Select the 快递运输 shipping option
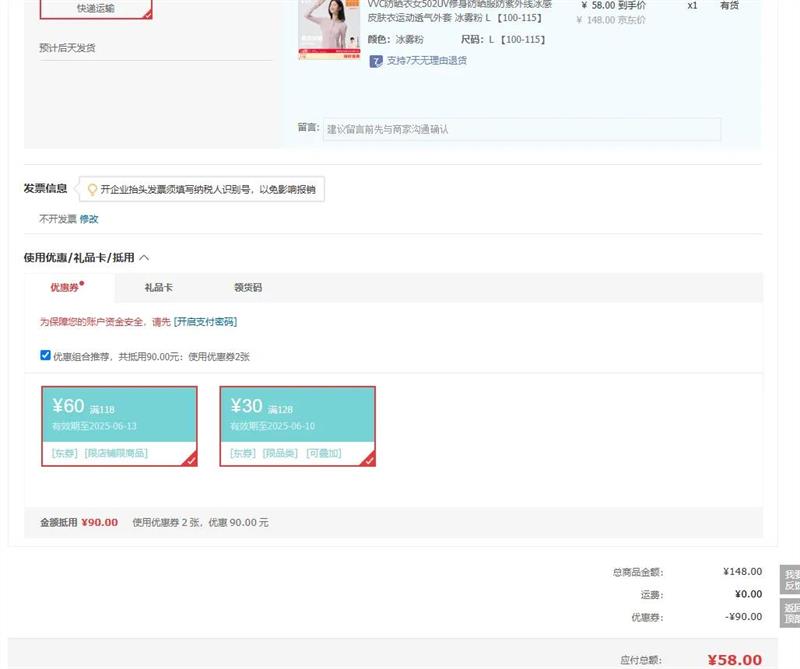The image size is (800, 669). (x=96, y=8)
